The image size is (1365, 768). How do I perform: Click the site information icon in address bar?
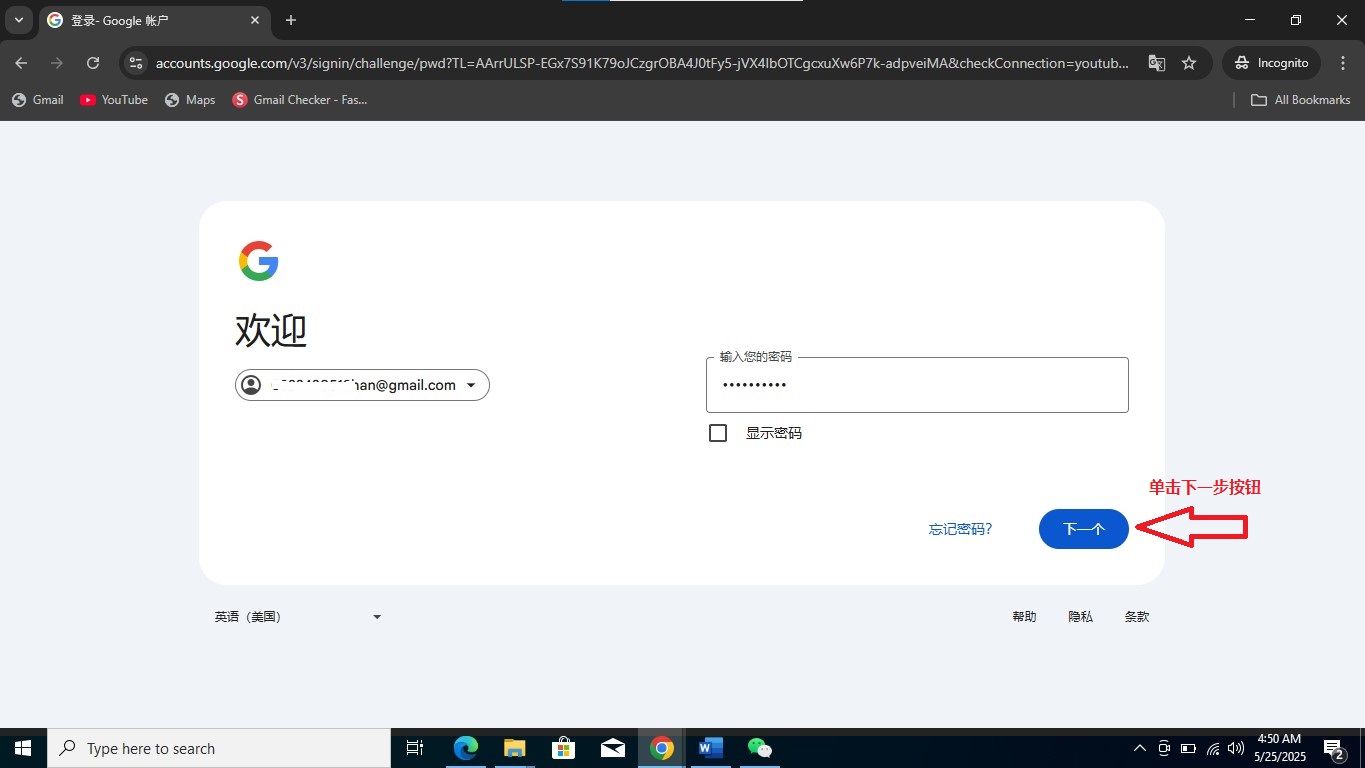point(137,63)
